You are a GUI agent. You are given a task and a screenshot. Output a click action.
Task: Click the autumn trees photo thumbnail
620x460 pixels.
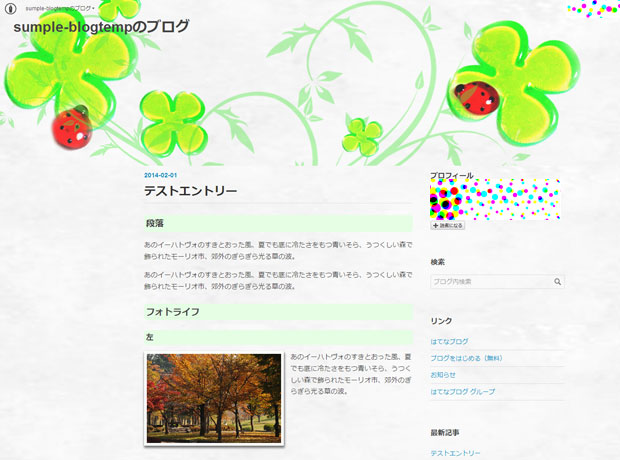point(214,397)
